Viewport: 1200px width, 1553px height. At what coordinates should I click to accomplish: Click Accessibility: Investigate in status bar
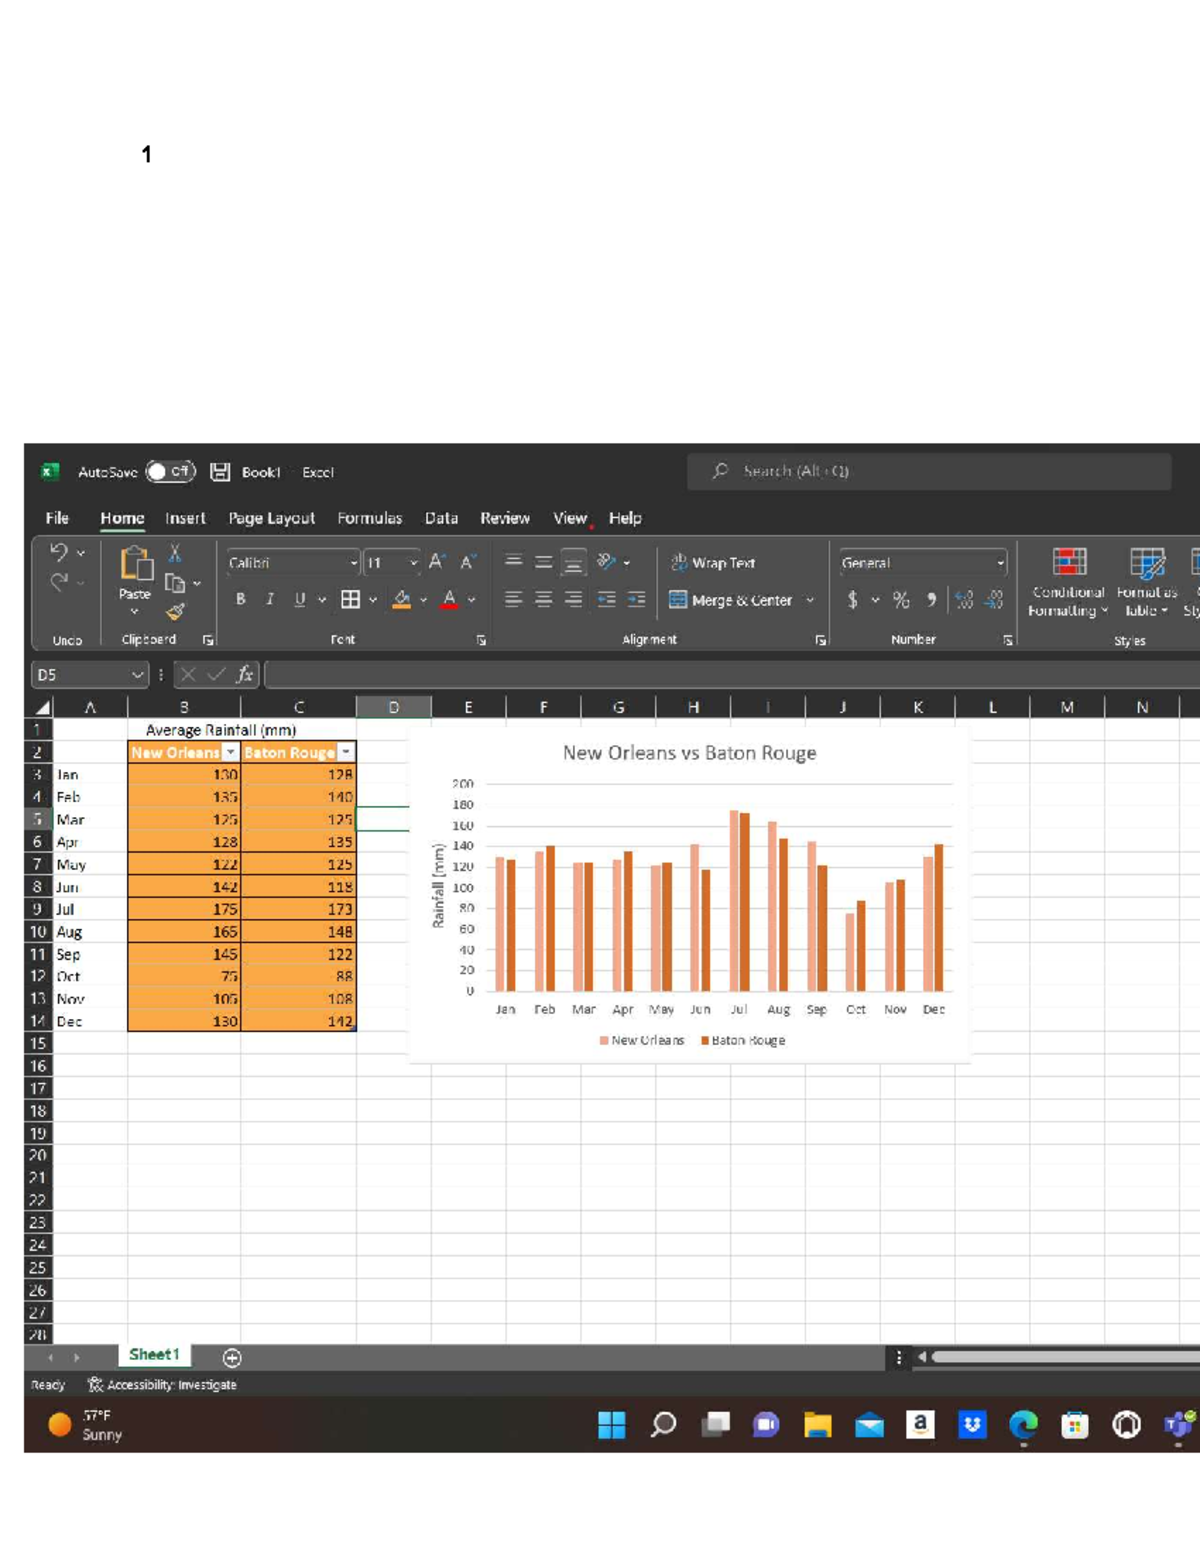(162, 1385)
